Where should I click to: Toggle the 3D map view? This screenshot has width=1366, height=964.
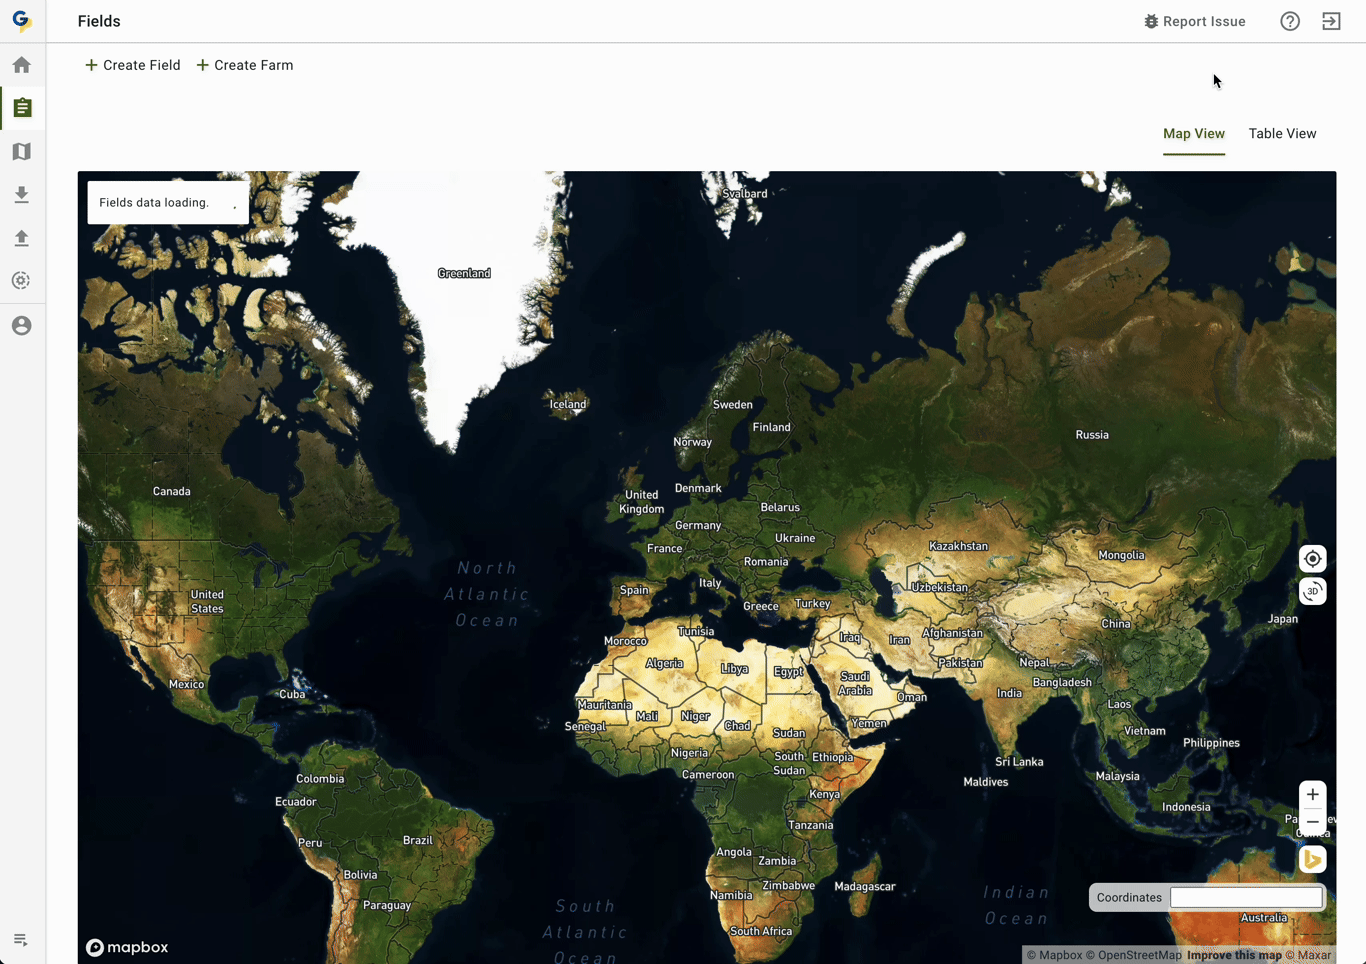1312,591
